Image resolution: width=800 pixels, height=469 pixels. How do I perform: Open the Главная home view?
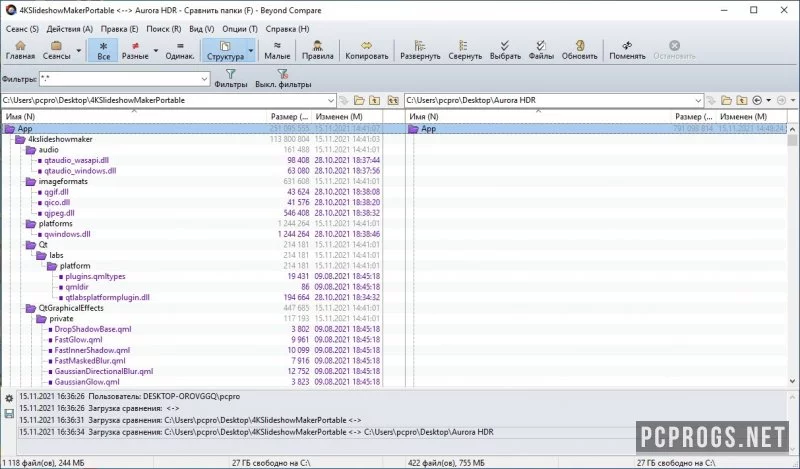point(20,50)
